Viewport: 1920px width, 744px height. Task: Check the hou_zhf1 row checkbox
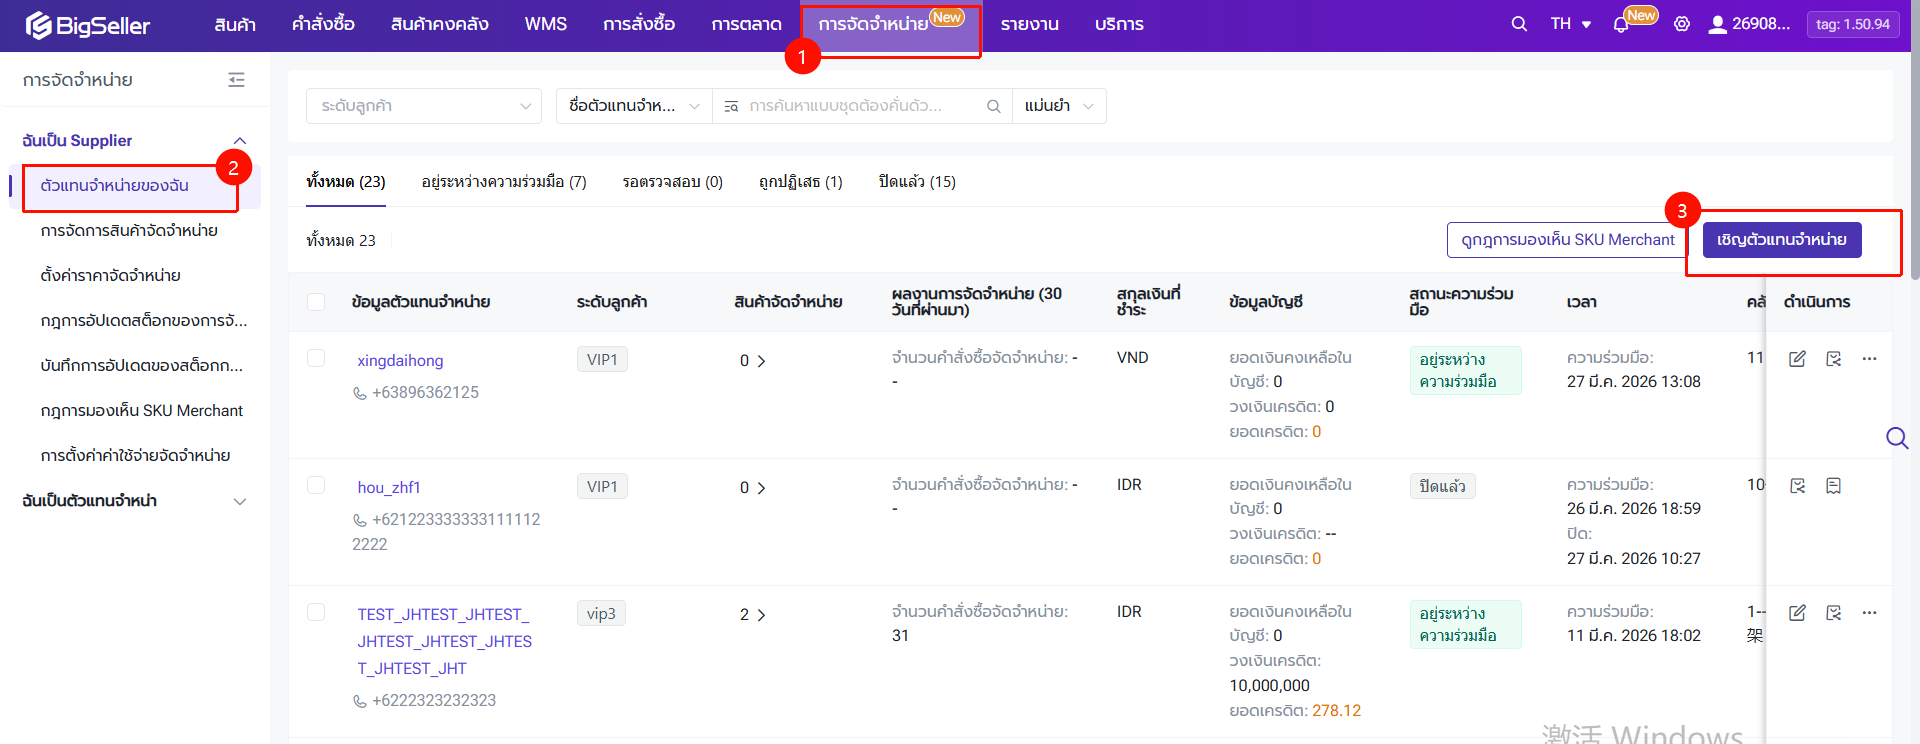pos(316,485)
